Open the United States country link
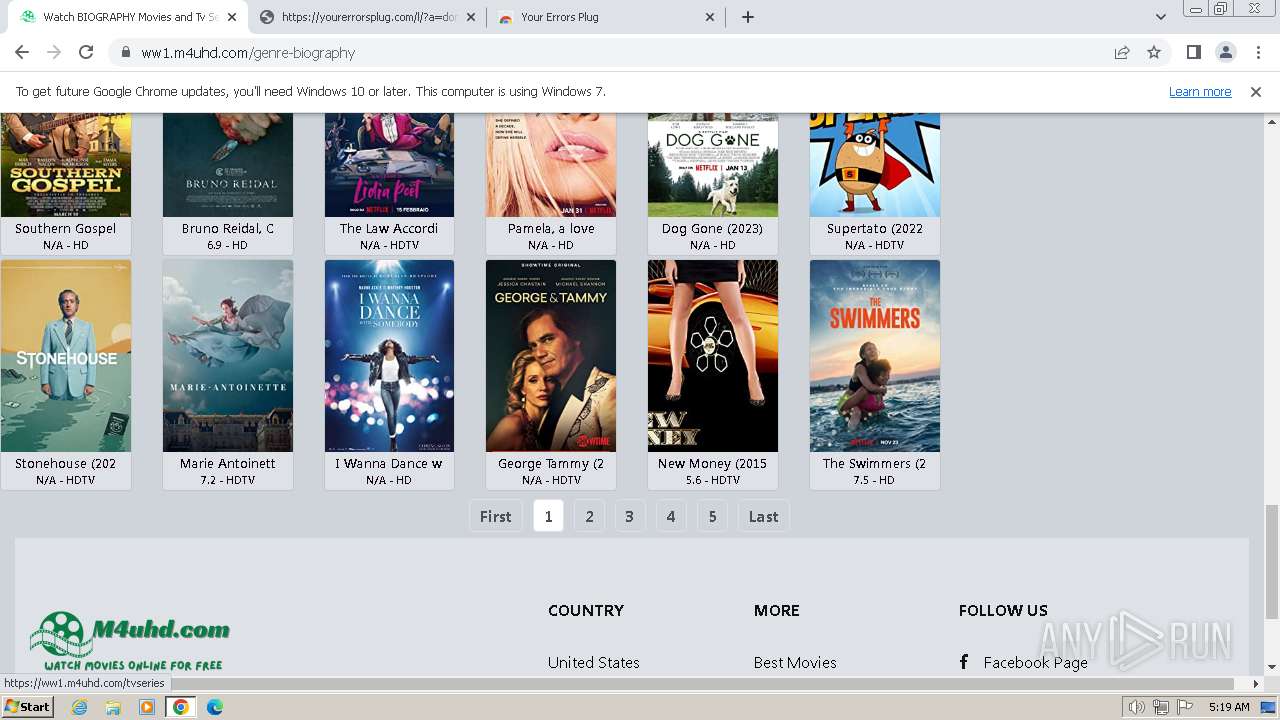Image resolution: width=1280 pixels, height=720 pixels. point(593,663)
